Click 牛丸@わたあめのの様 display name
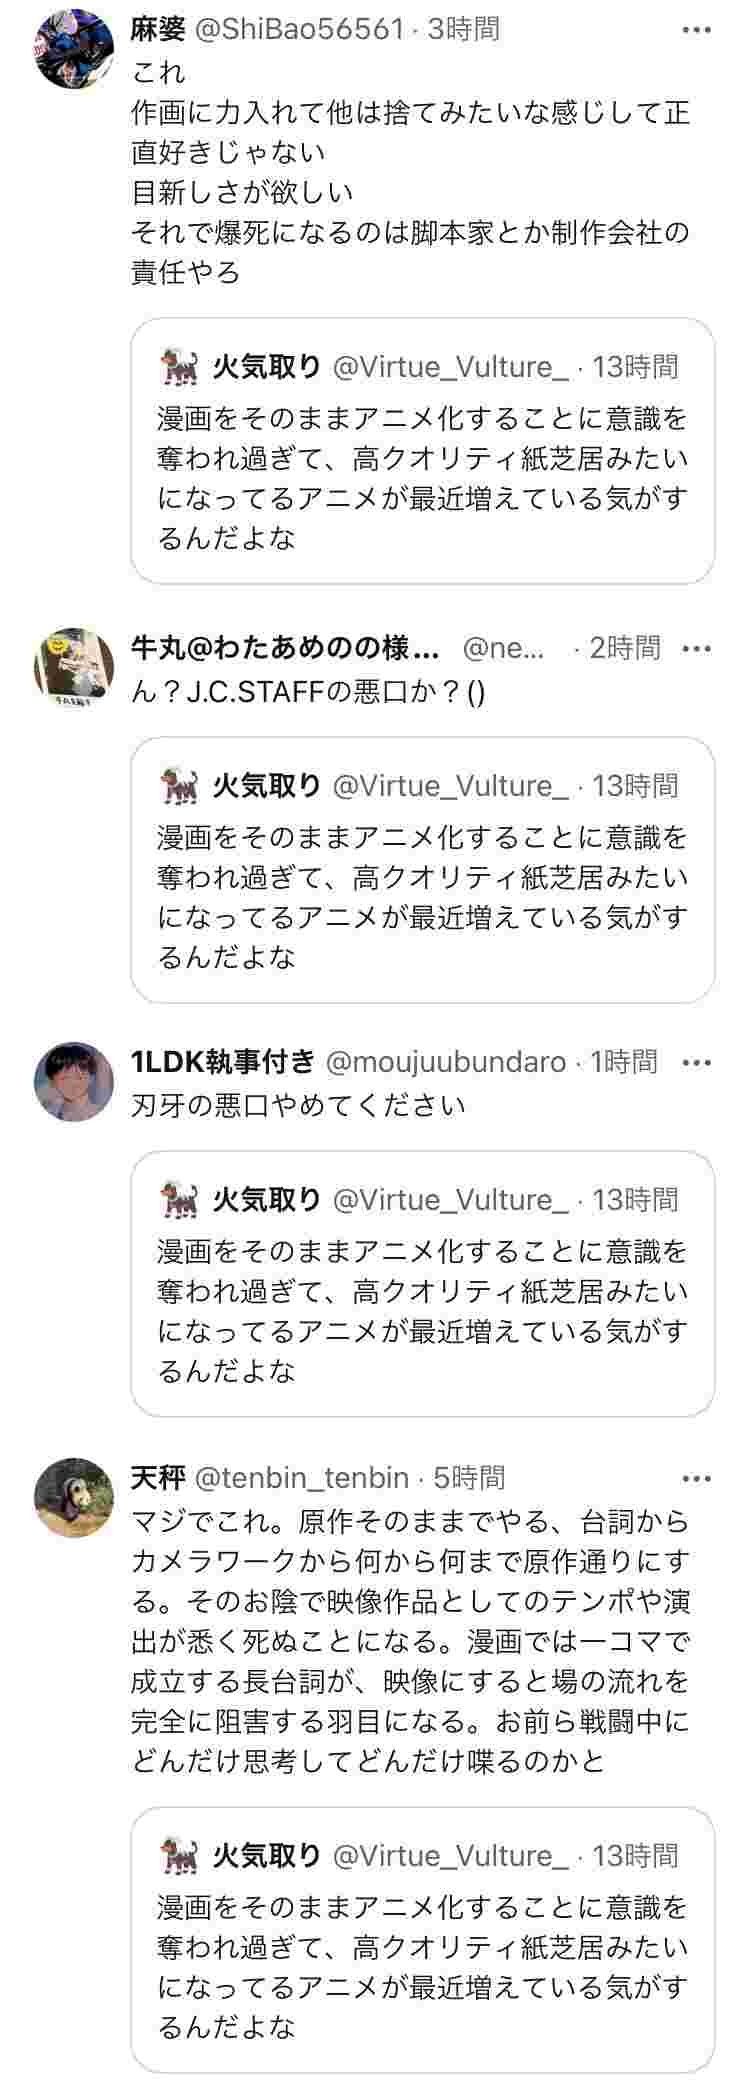The image size is (750, 2084). point(285,649)
